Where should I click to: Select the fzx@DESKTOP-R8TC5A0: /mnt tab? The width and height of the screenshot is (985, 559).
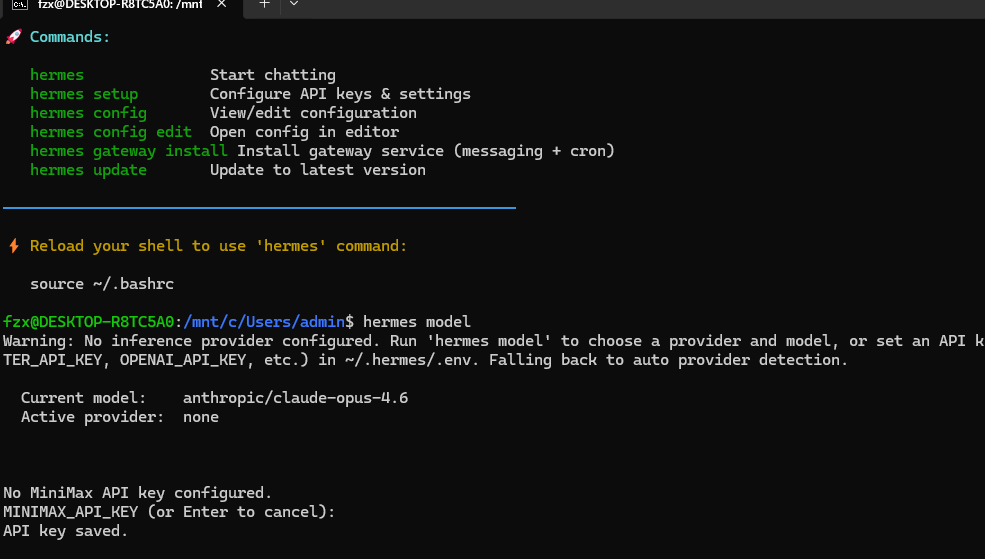click(x=121, y=5)
